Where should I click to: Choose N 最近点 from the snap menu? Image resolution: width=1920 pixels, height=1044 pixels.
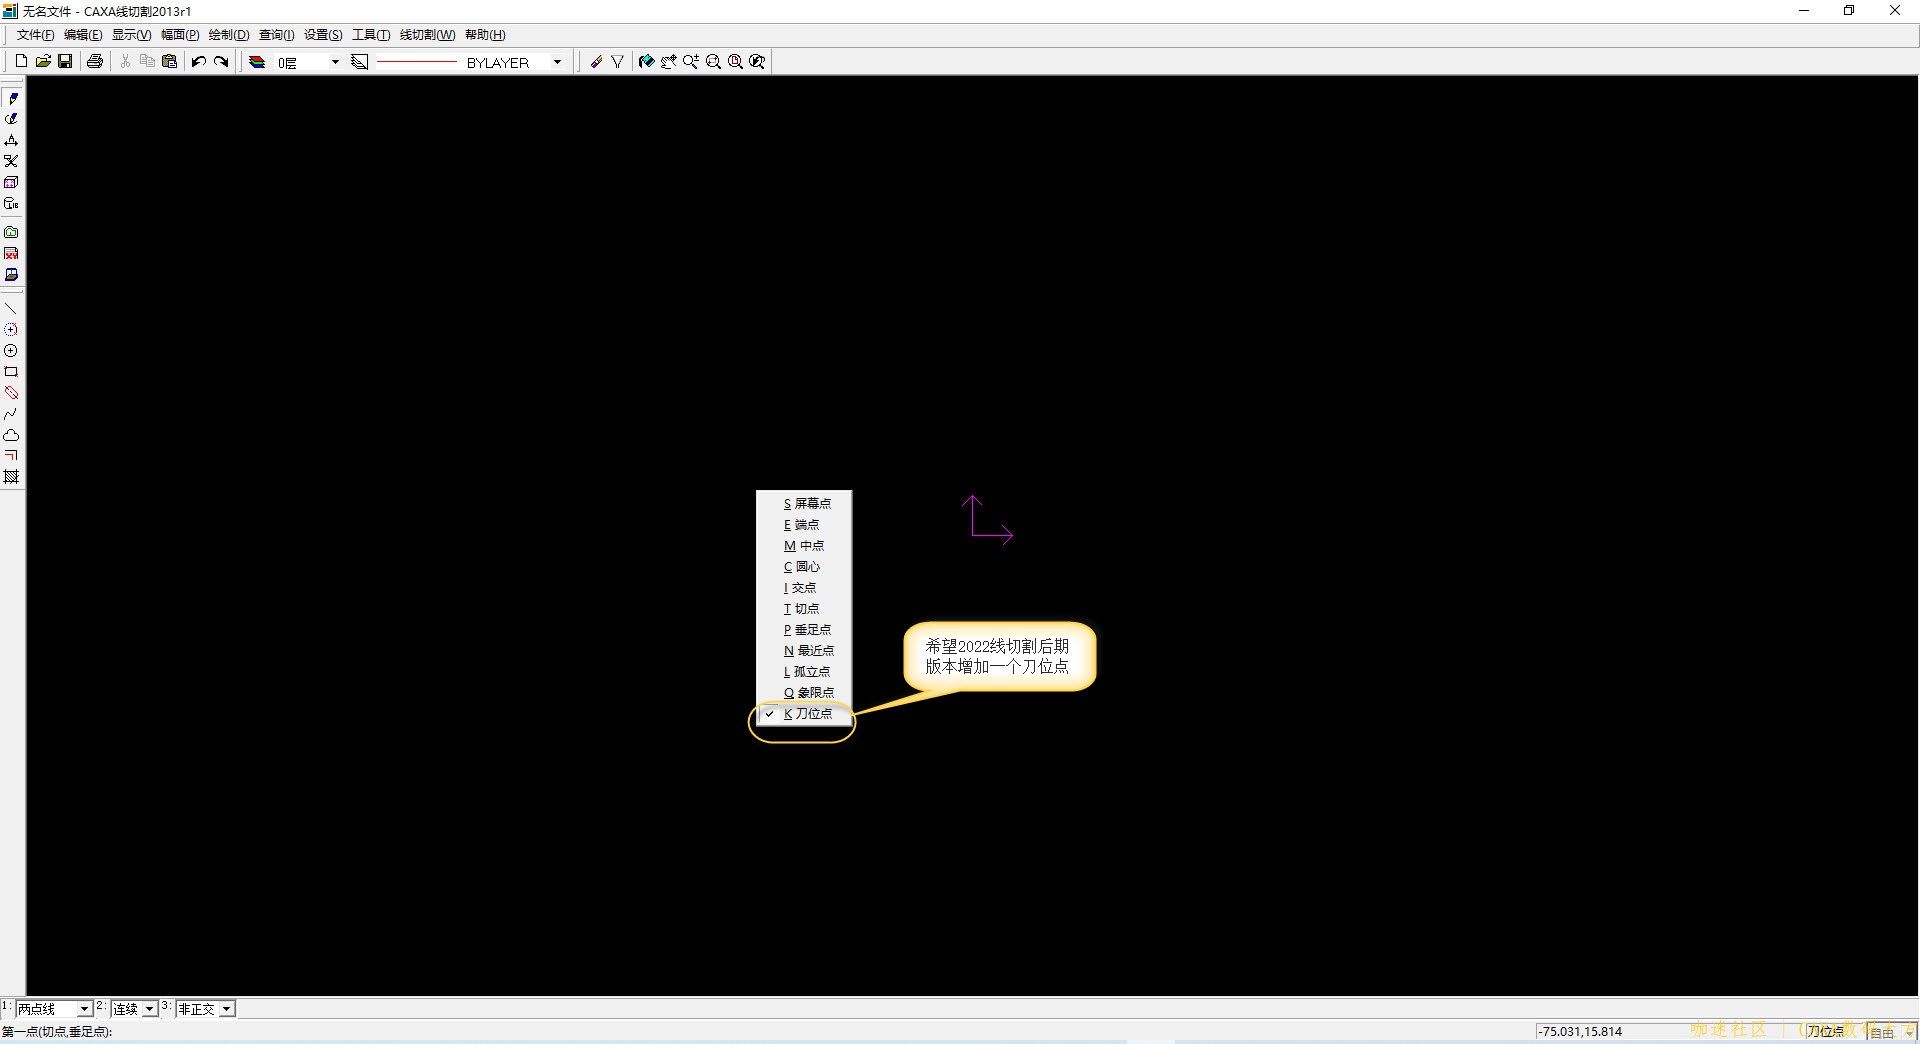click(808, 651)
